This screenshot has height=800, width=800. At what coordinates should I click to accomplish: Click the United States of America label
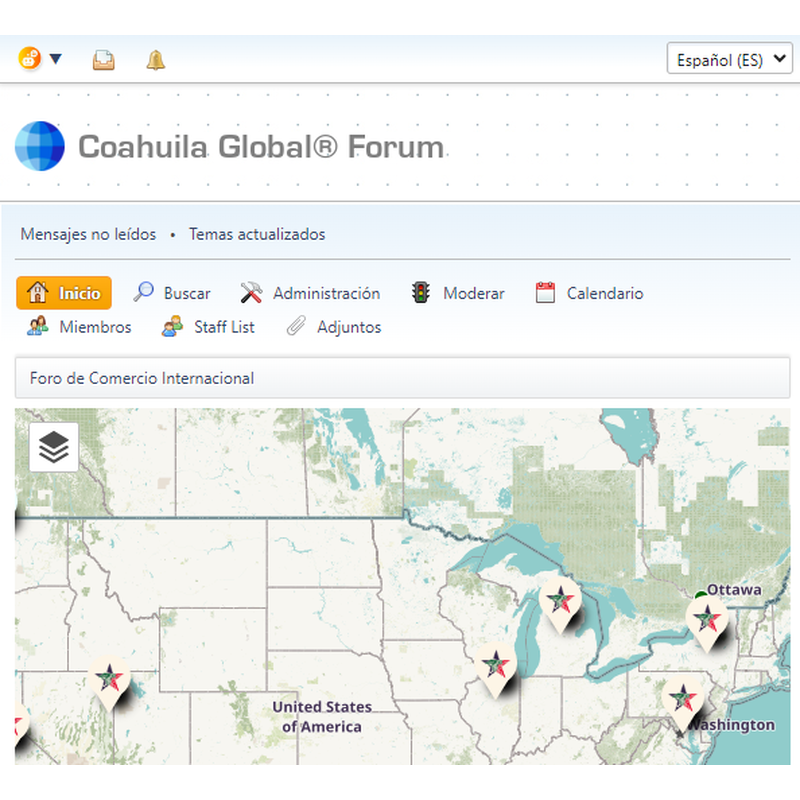[x=322, y=716]
